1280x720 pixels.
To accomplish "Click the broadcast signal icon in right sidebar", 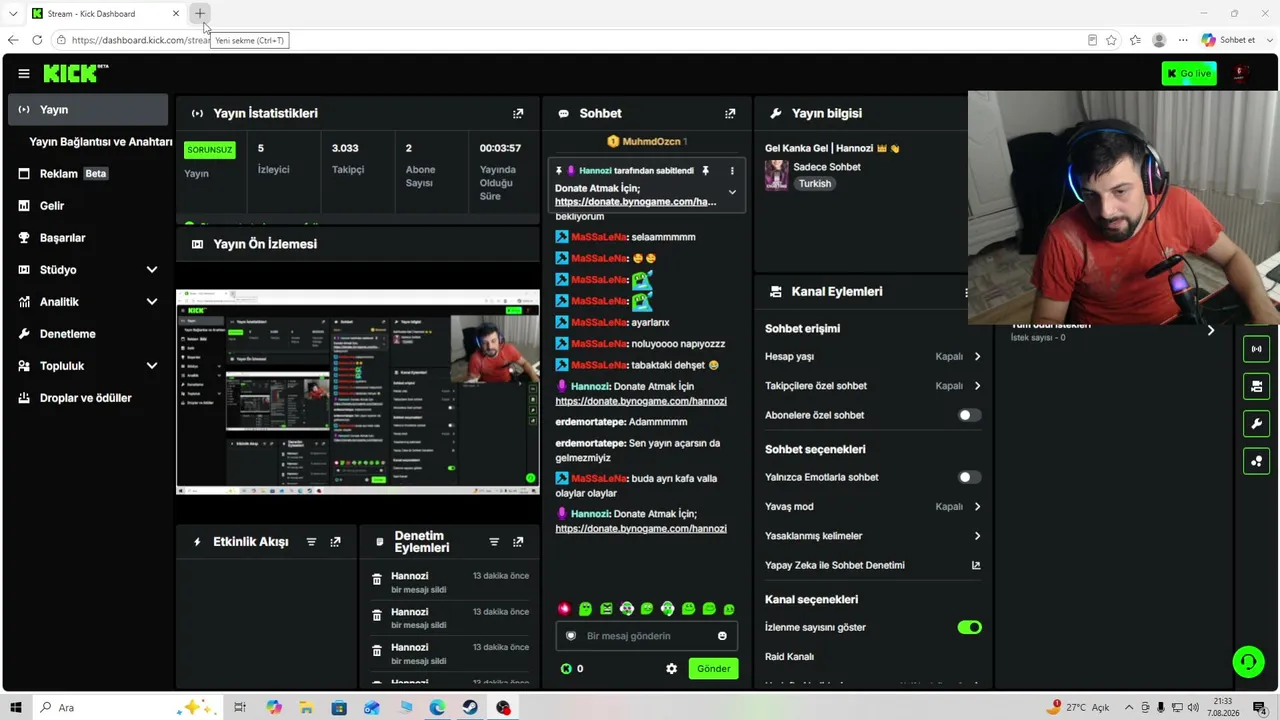I will point(1257,349).
